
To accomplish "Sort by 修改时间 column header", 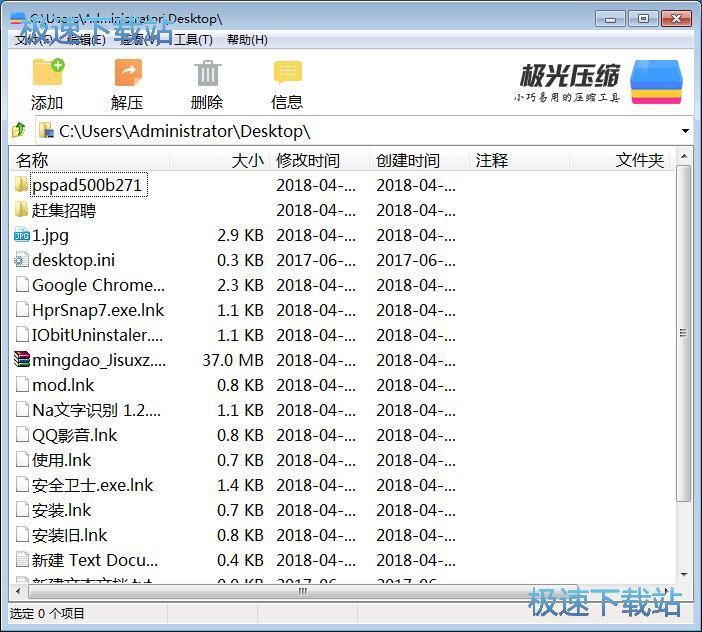I will 320,160.
